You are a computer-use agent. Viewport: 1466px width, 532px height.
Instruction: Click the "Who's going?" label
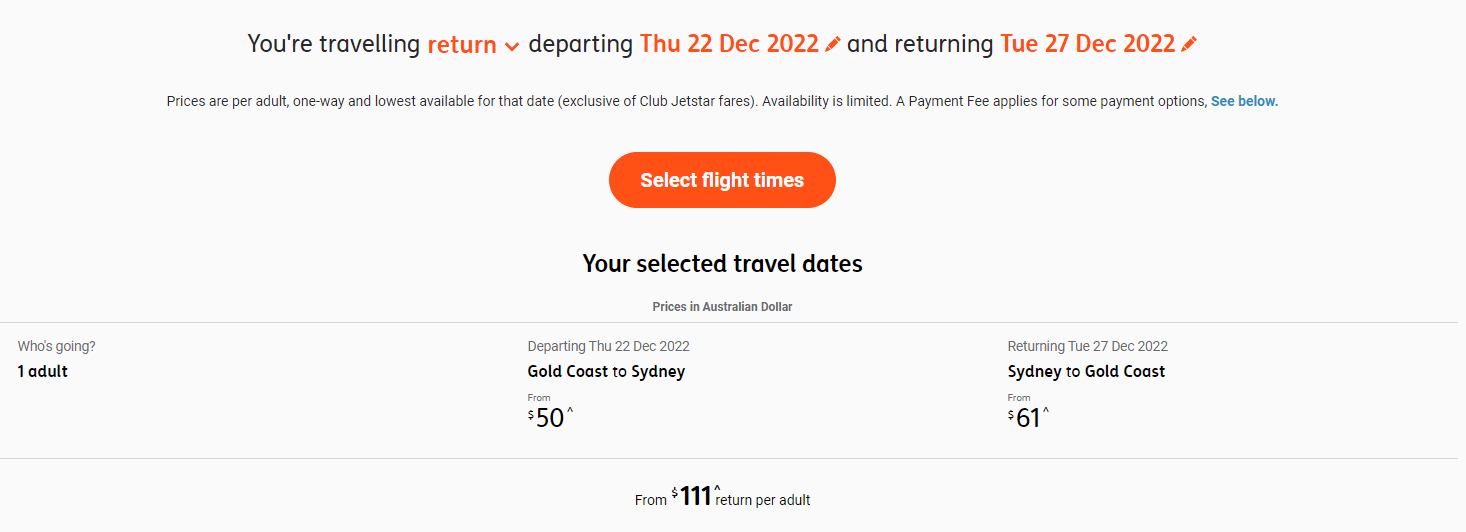click(x=57, y=346)
